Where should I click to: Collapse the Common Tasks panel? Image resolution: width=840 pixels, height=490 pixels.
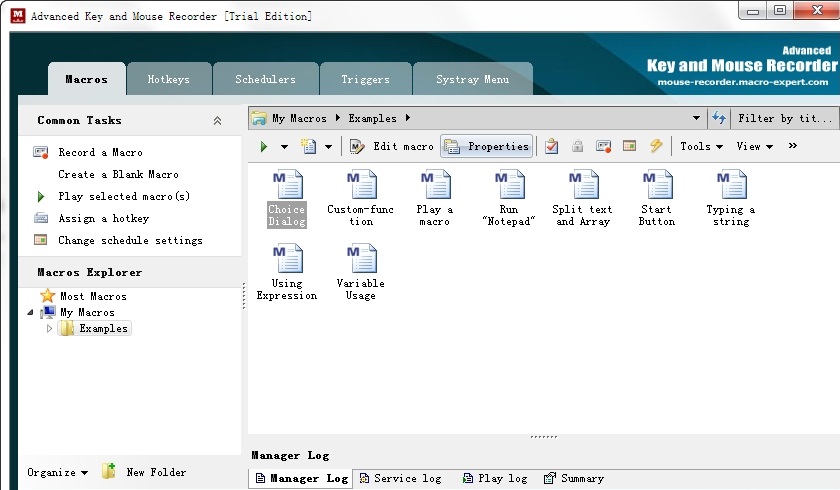217,120
